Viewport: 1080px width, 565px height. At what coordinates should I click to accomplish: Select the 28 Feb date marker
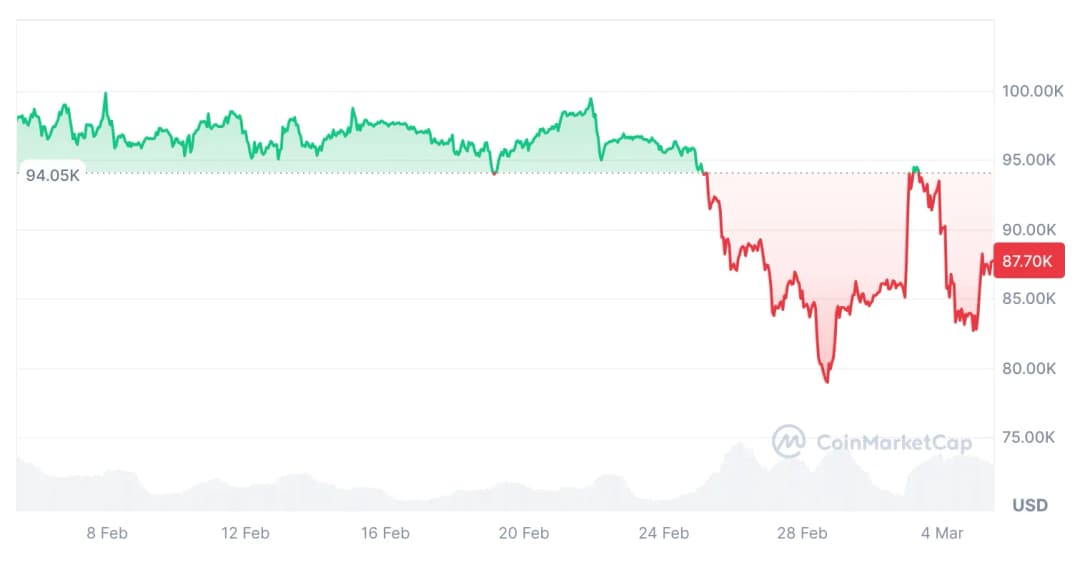click(x=802, y=533)
